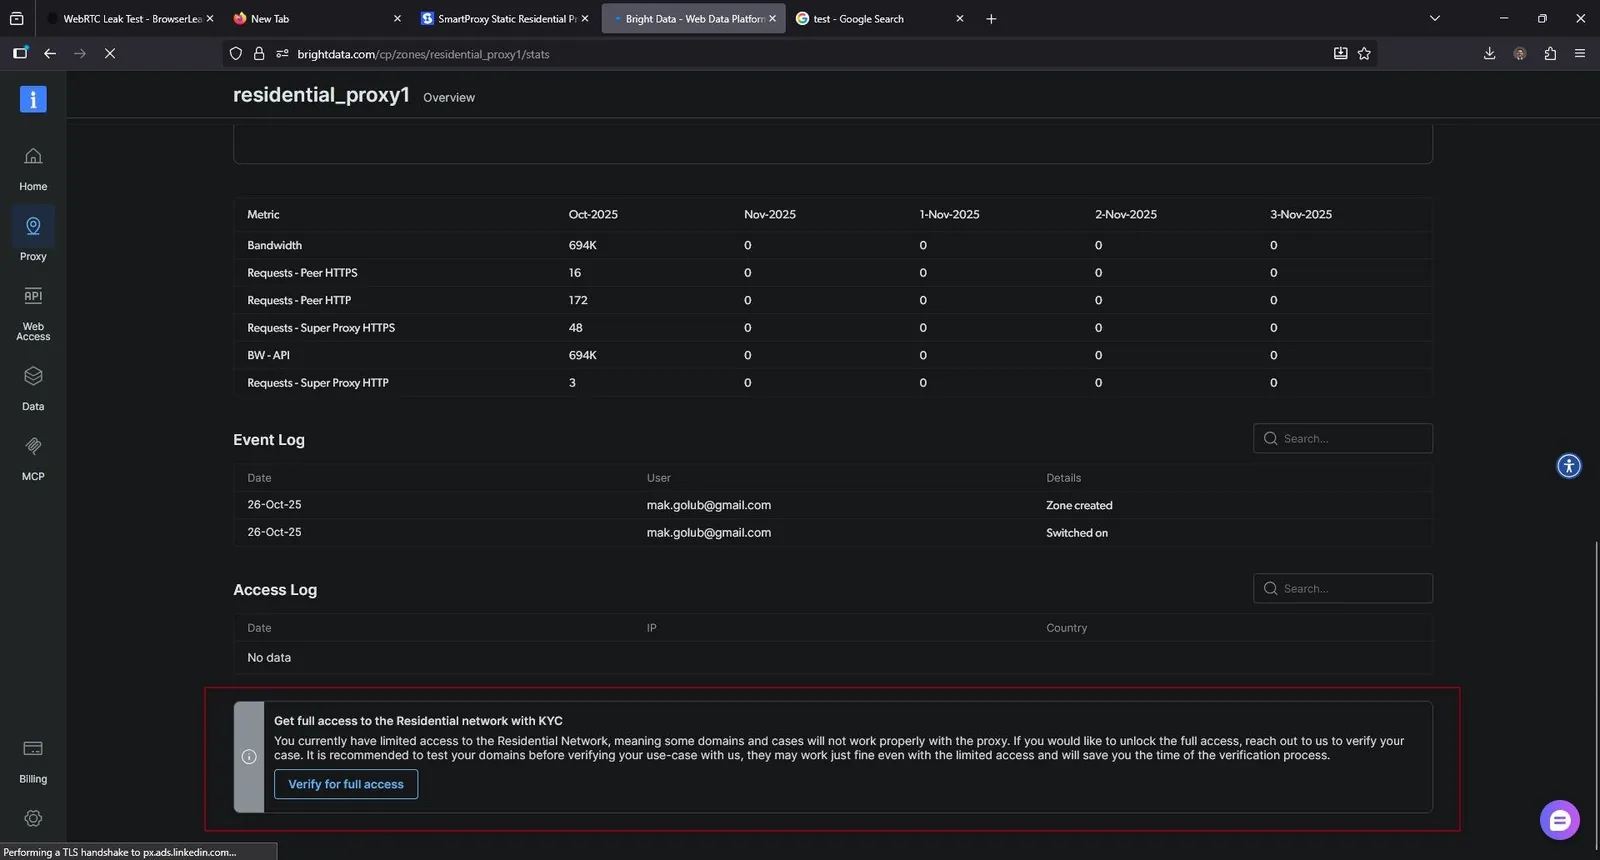This screenshot has width=1600, height=860.
Task: Click Requests - Super Proxy HTTP label
Action: tap(318, 383)
